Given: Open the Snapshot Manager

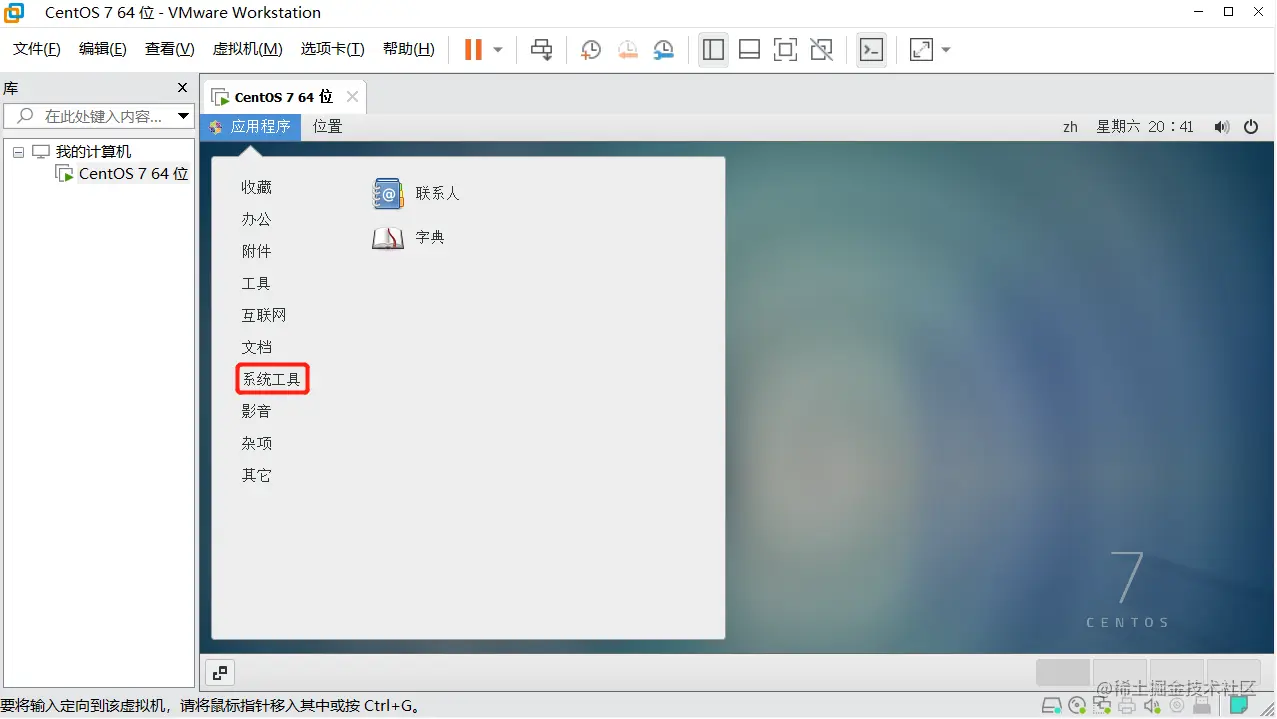Looking at the screenshot, I should (x=663, y=49).
